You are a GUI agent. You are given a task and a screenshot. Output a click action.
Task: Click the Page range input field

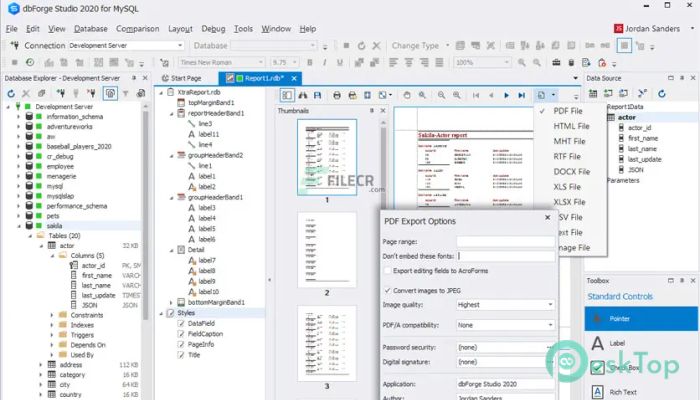505,242
